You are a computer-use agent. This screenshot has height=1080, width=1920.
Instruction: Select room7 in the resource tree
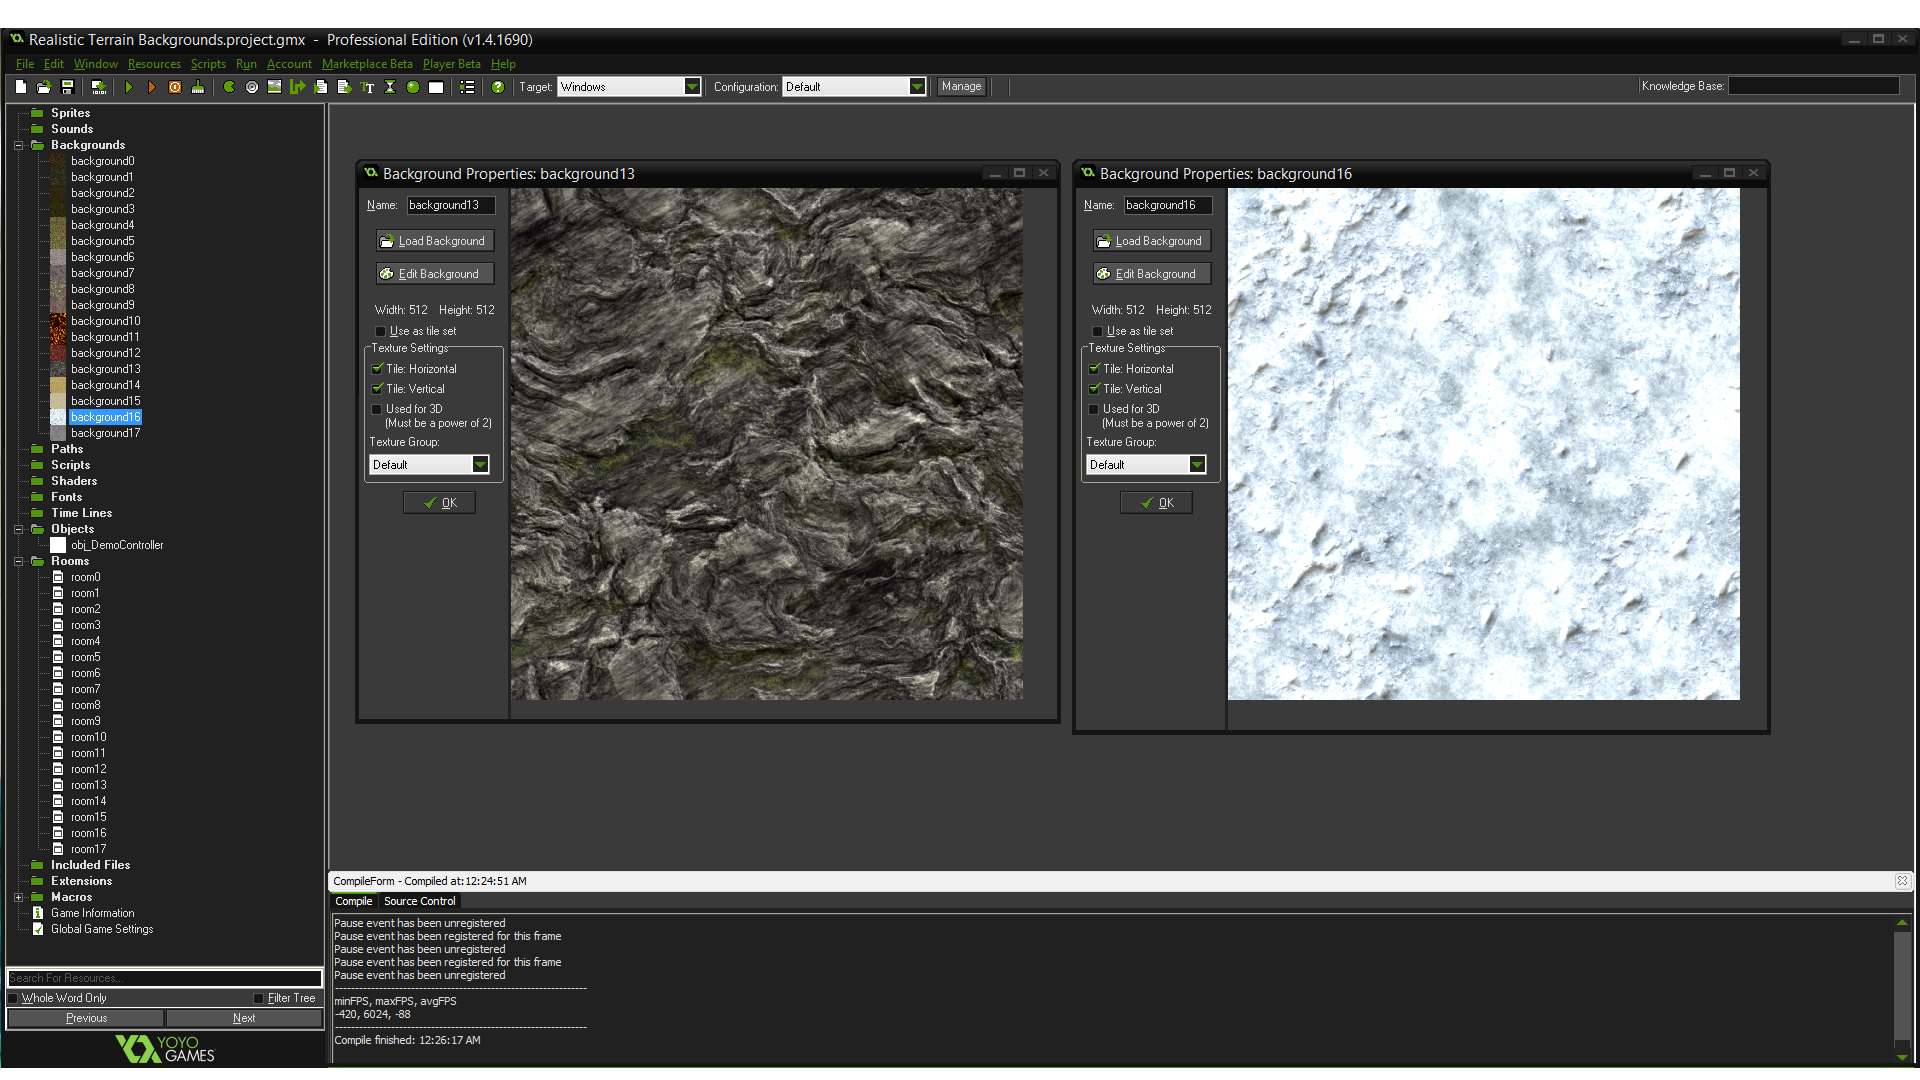(85, 689)
